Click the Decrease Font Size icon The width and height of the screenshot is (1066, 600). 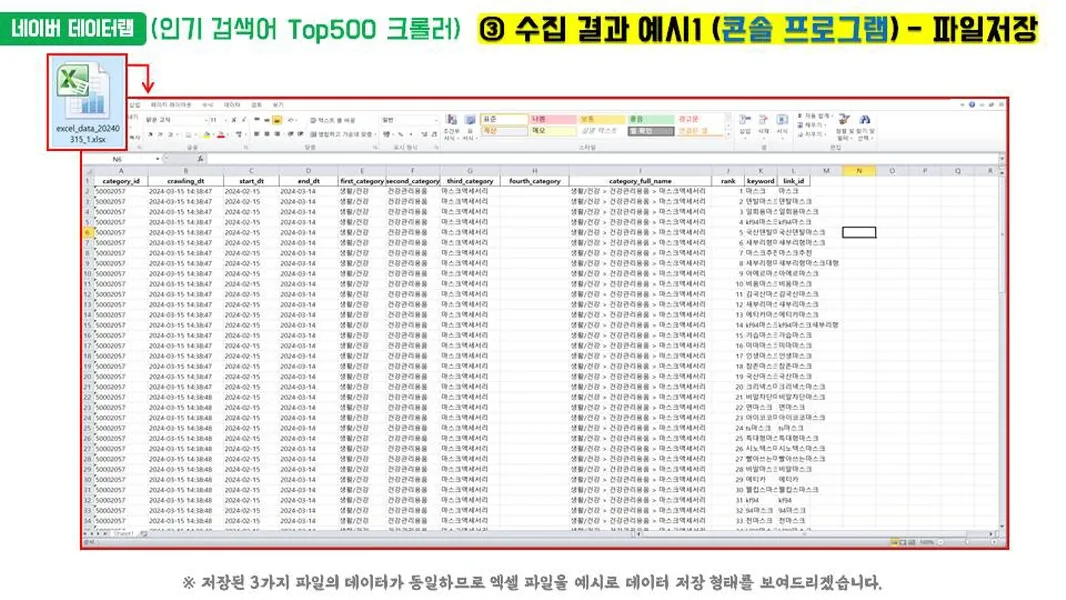(x=244, y=120)
